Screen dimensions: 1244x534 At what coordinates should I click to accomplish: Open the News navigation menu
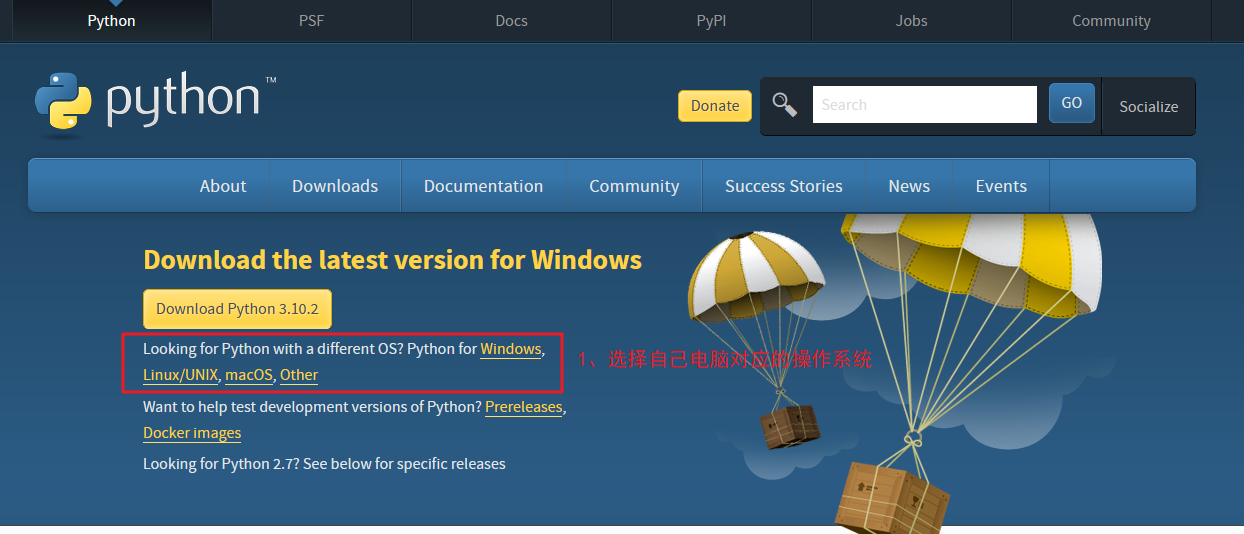point(909,186)
